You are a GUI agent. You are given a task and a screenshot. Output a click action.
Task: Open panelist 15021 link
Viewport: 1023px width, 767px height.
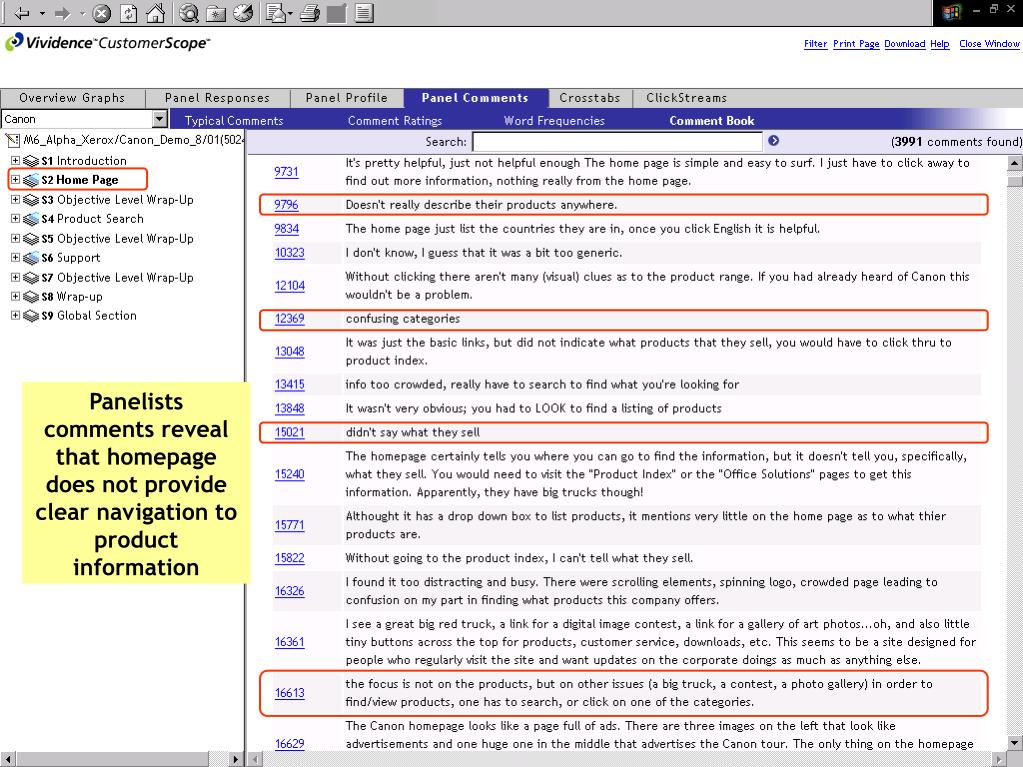(290, 432)
